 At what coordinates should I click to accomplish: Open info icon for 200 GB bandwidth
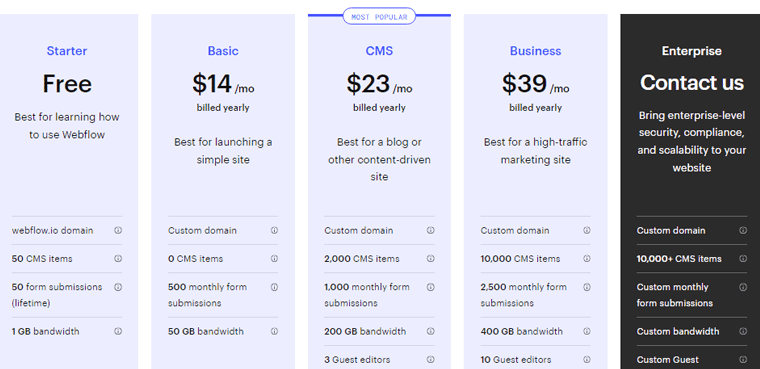click(430, 331)
